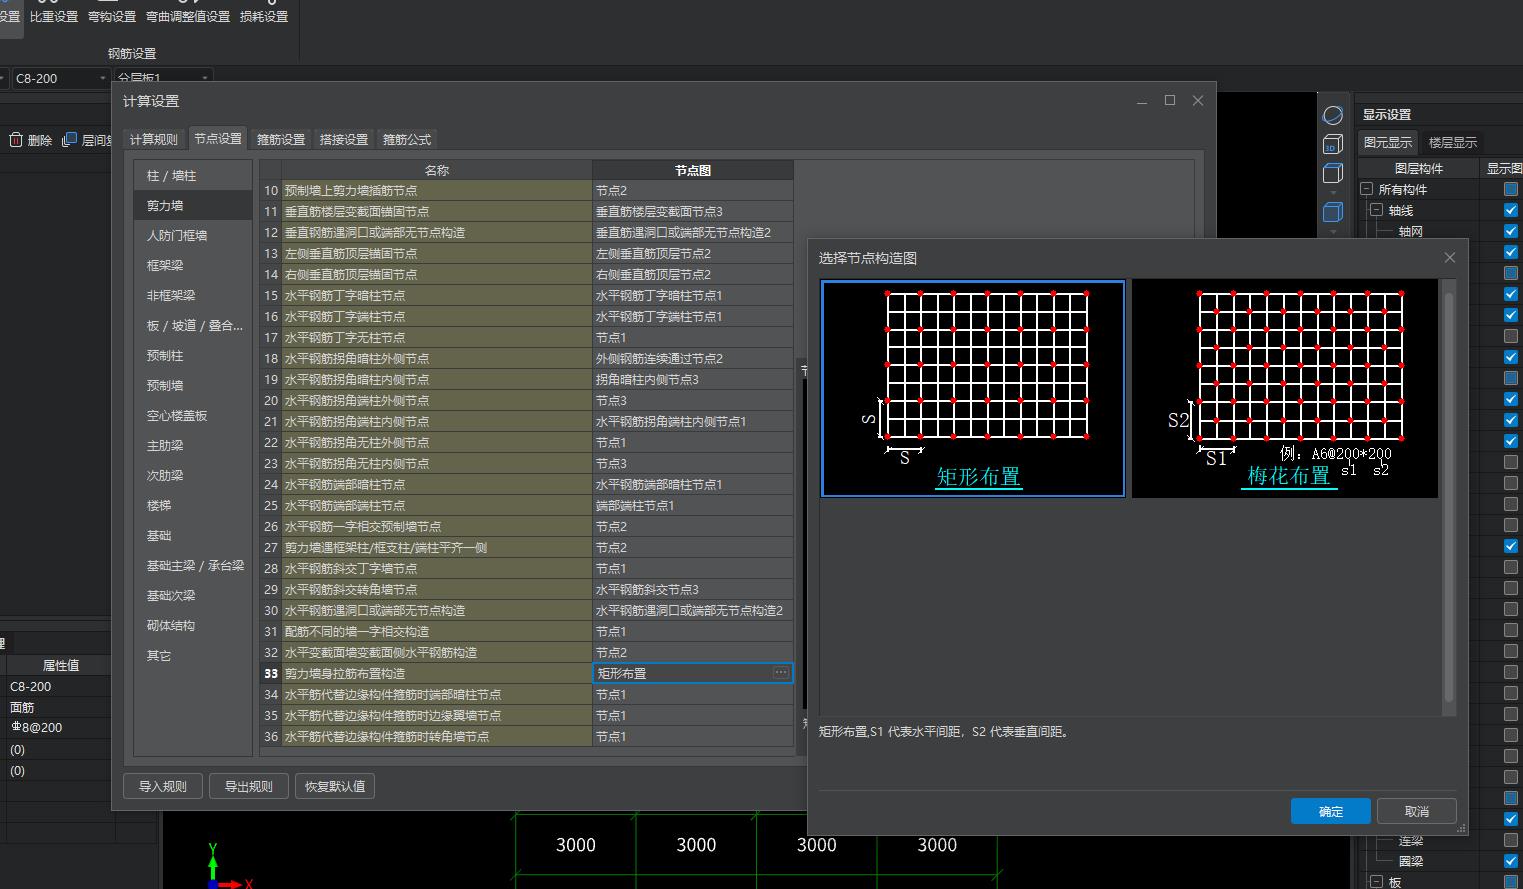
Task: Confirm with the 确定 button
Action: [1331, 811]
